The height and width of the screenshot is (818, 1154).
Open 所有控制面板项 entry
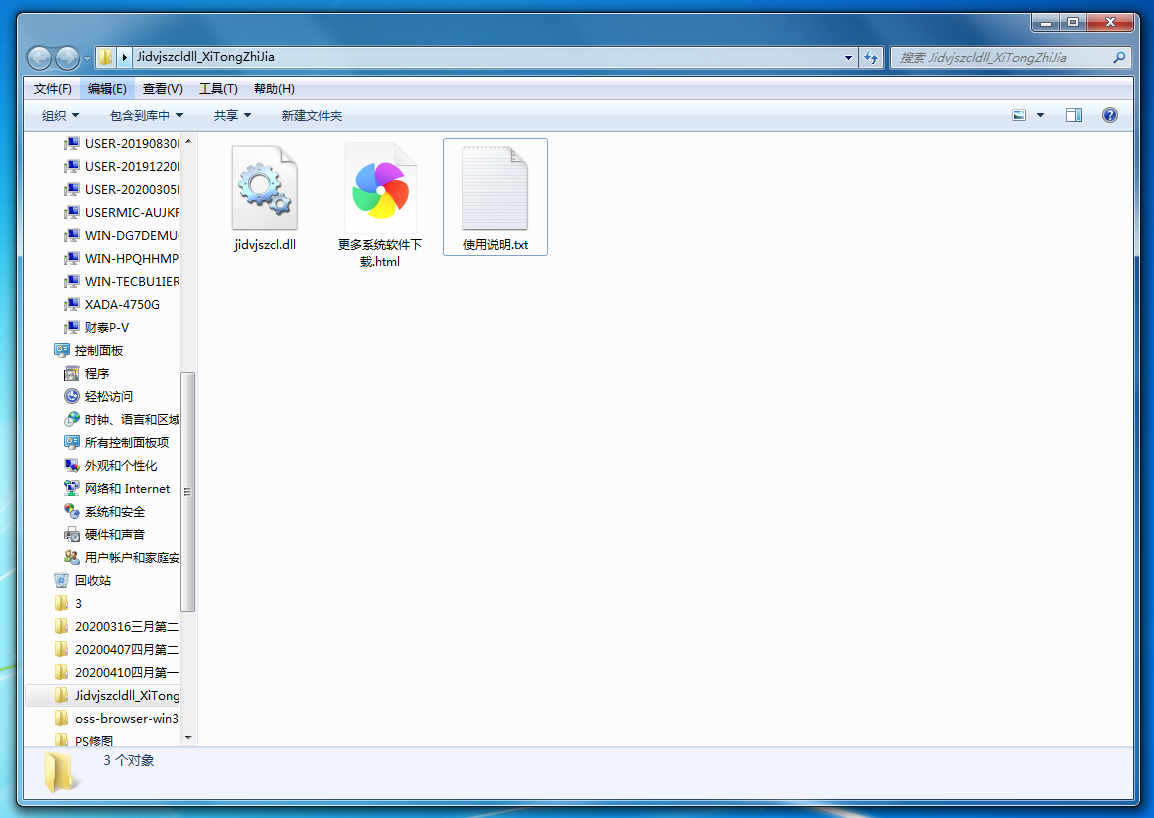click(116, 443)
